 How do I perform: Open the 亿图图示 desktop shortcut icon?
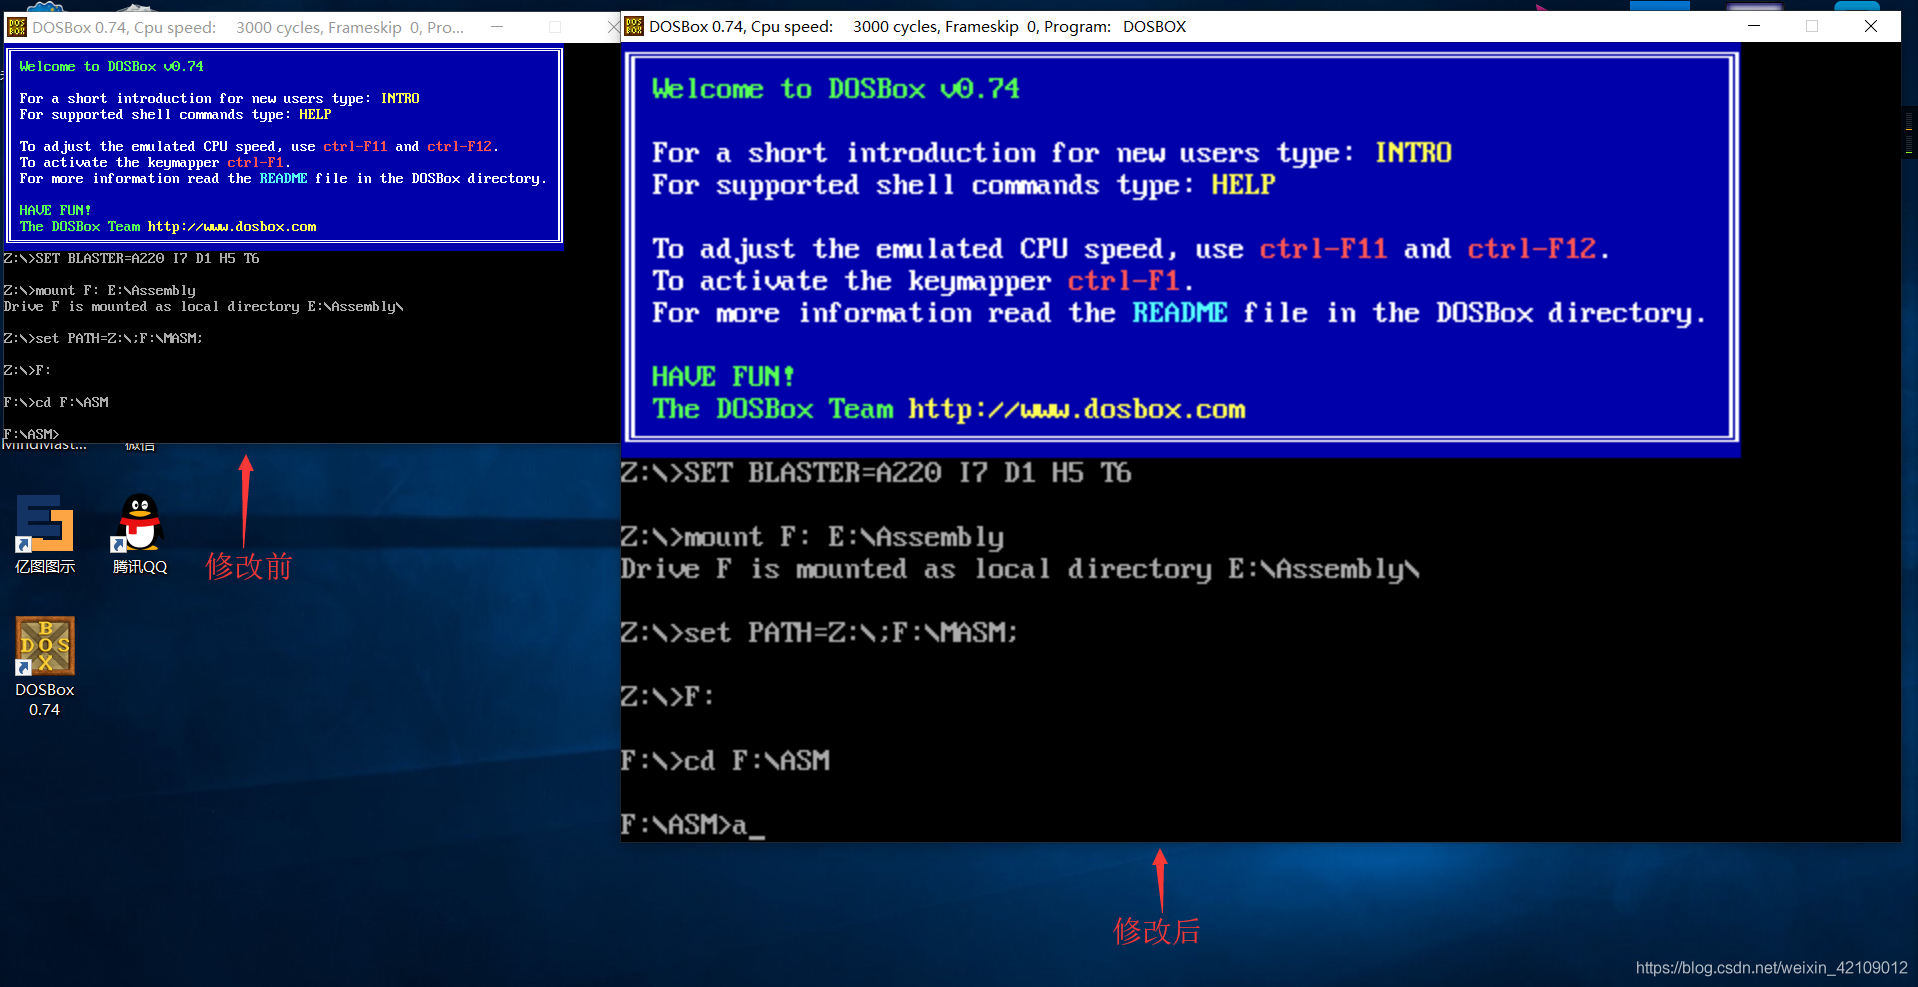coord(45,523)
